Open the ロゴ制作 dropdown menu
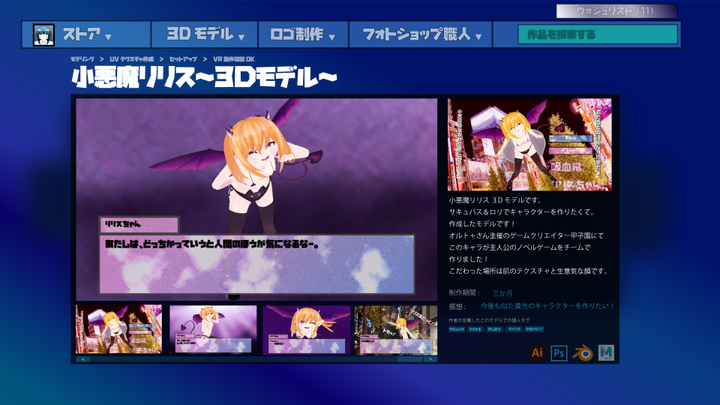This screenshot has height=405, width=720. (x=303, y=34)
